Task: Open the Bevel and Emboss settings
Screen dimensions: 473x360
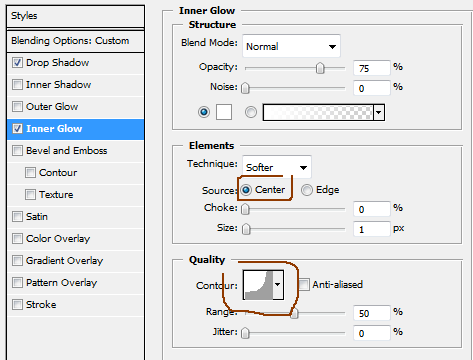Action: 67,151
